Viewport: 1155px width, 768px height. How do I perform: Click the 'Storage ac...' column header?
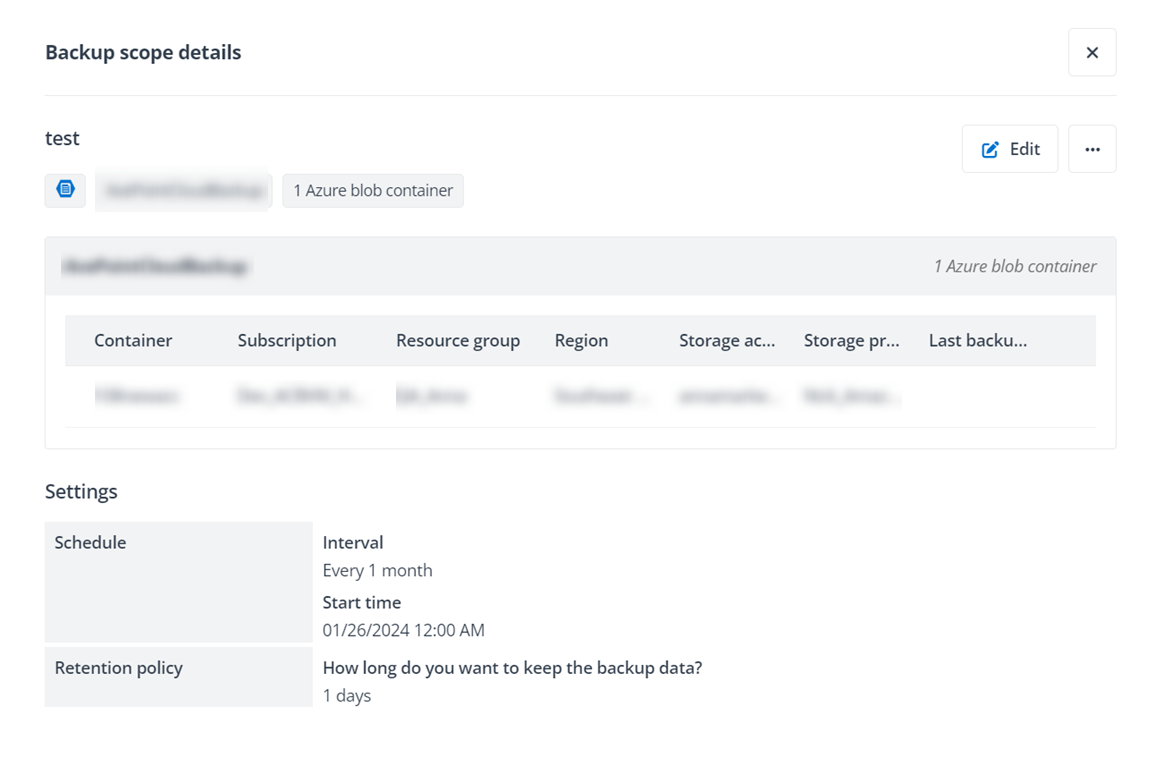[727, 340]
